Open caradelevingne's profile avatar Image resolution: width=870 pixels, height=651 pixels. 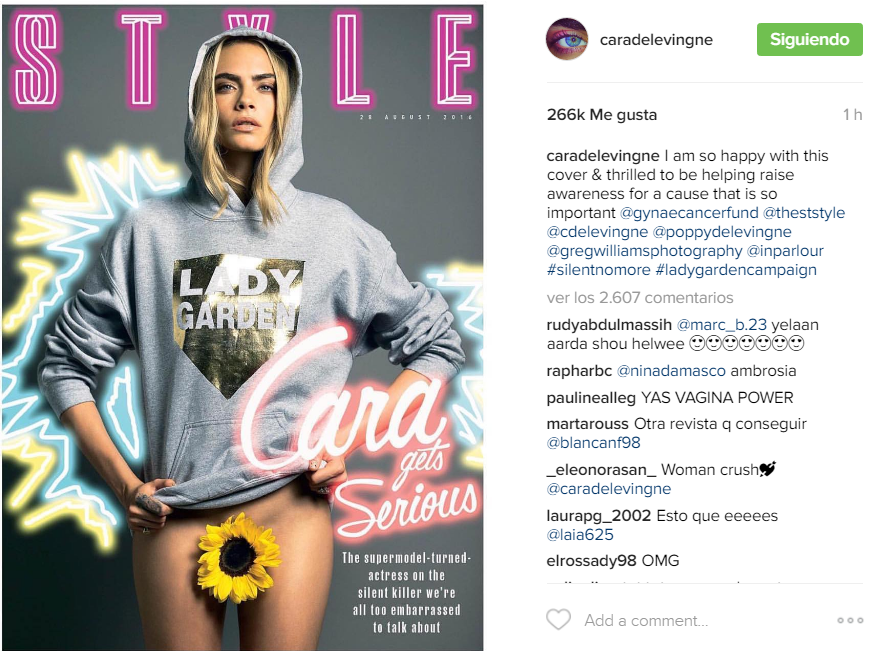click(566, 39)
